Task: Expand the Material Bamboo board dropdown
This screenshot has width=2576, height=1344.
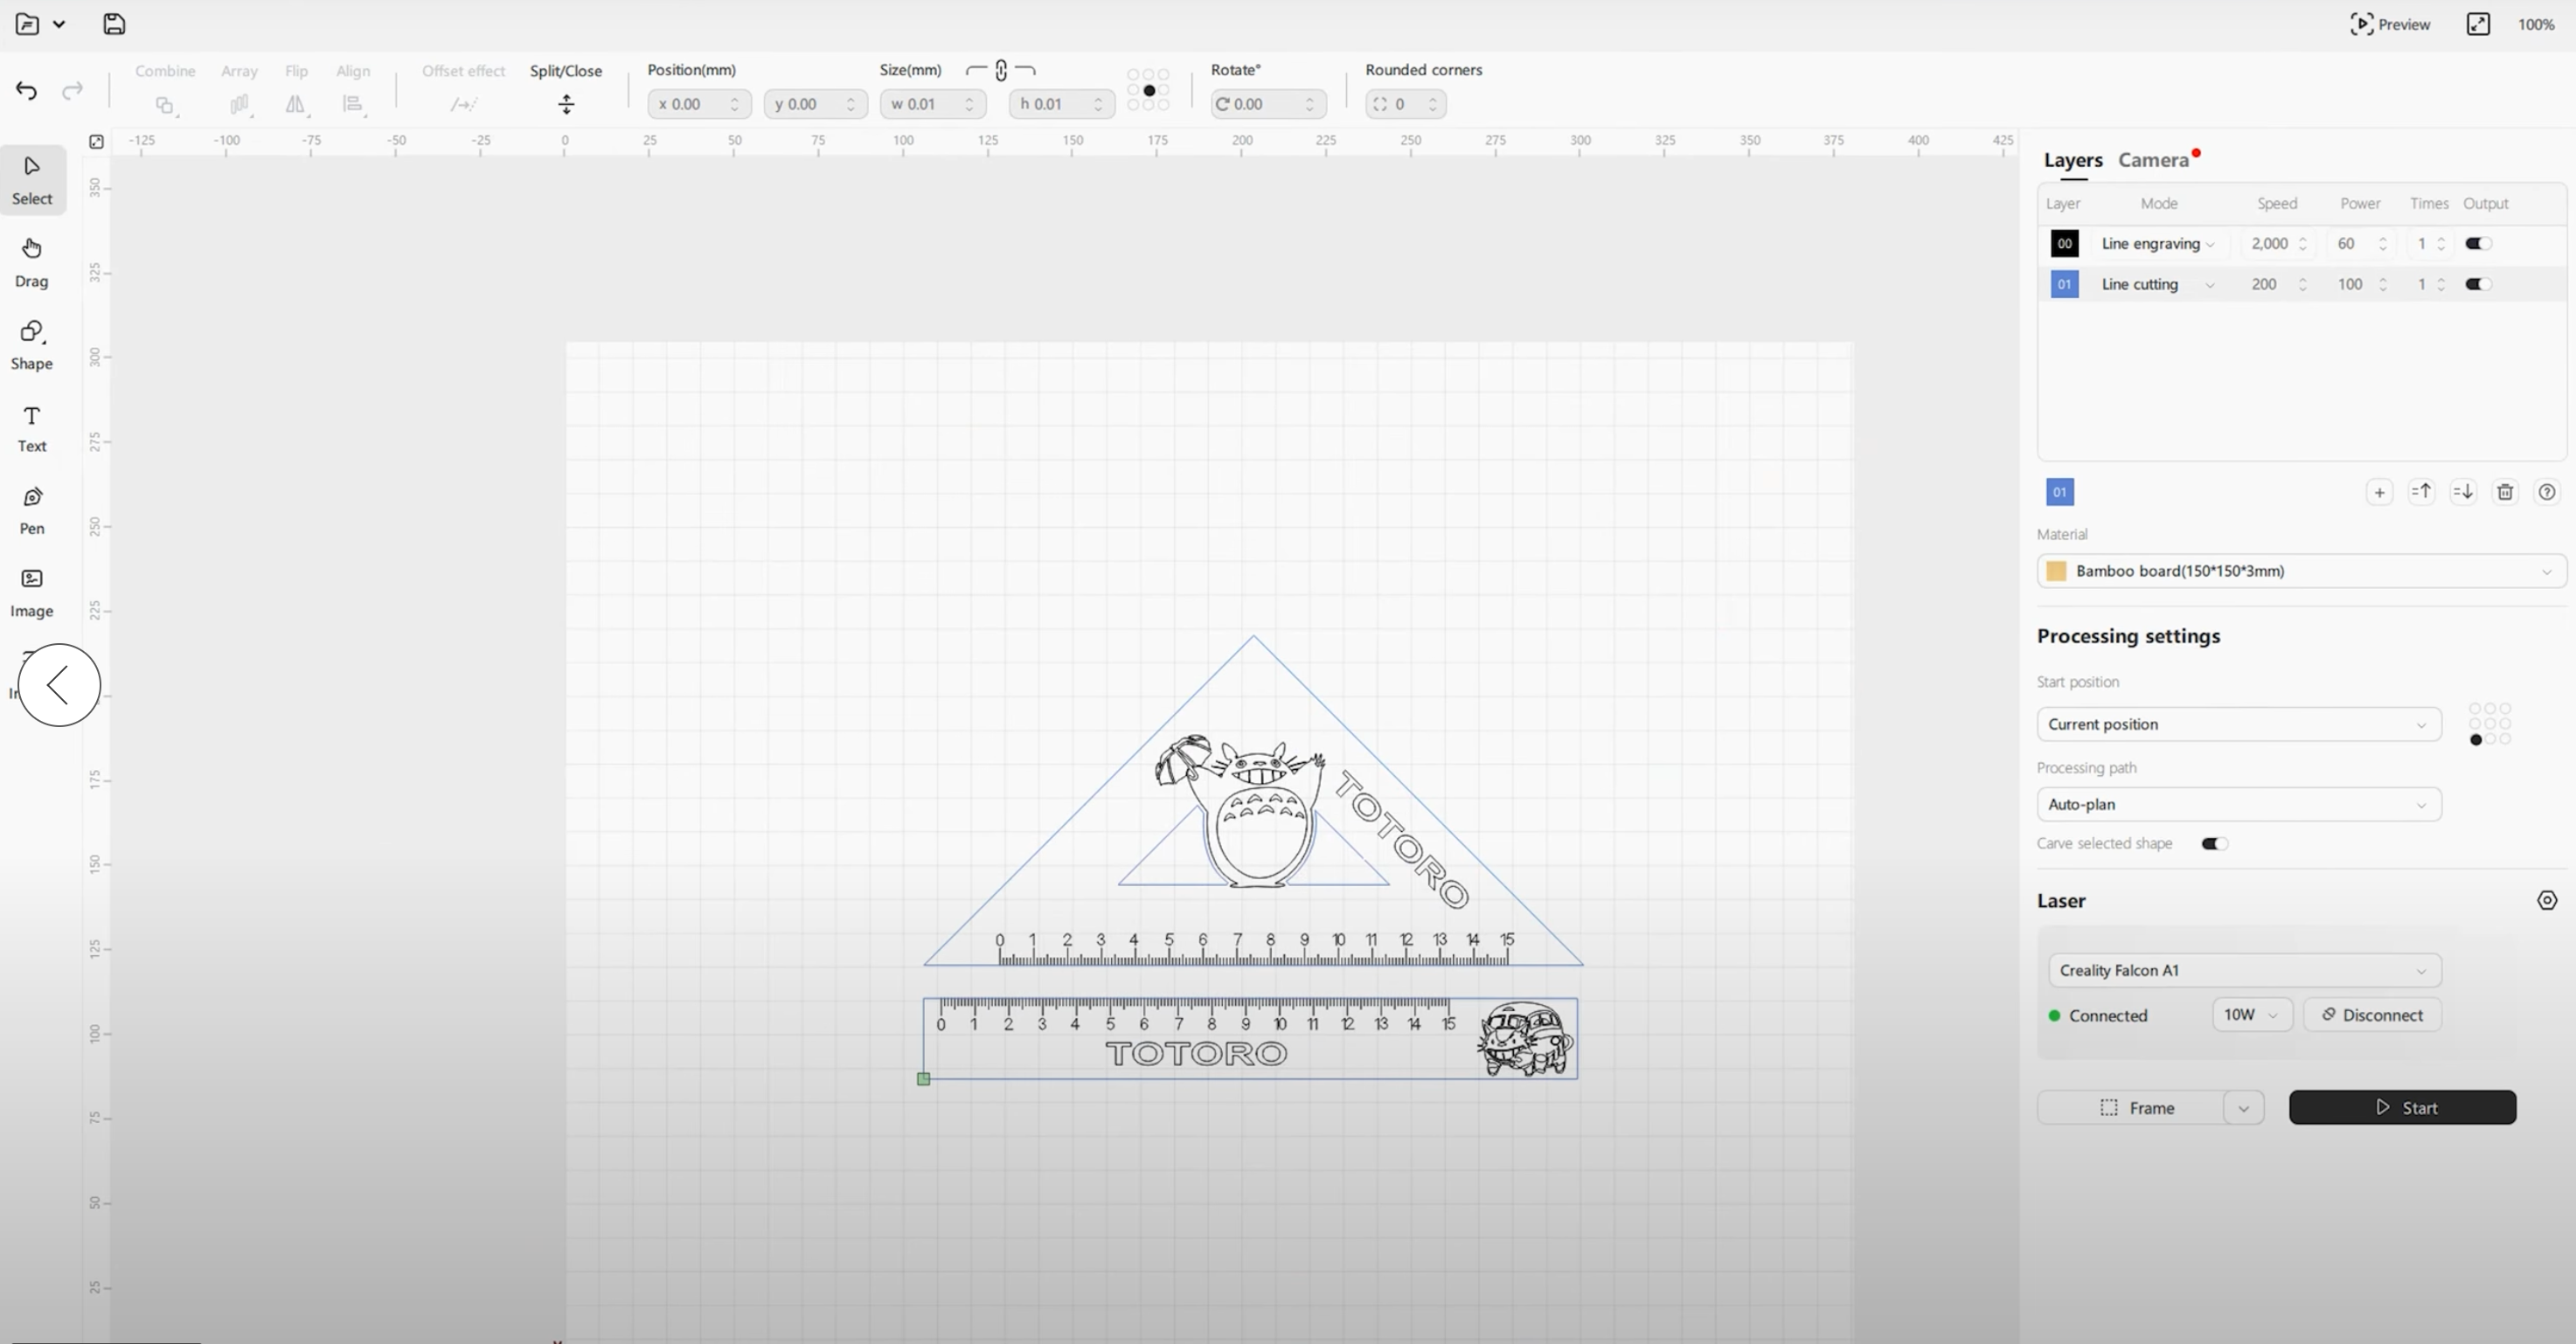Action: [x=2301, y=571]
